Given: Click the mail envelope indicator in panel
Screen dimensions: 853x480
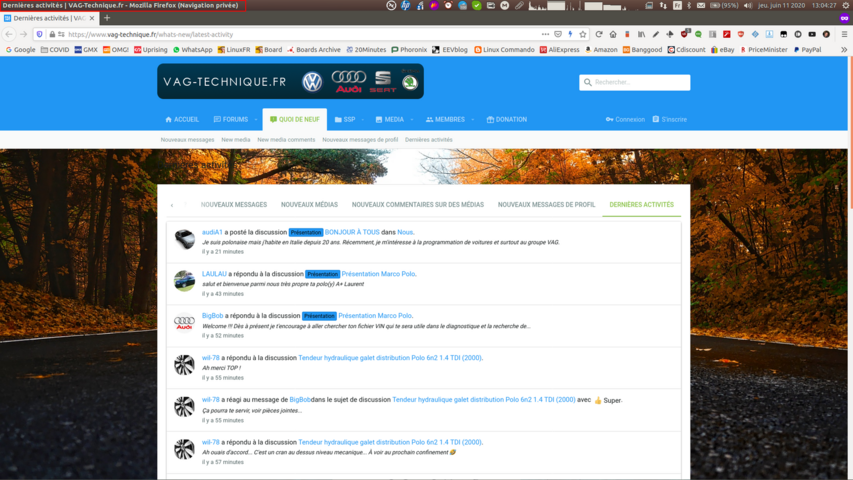Looking at the screenshot, I should click(x=701, y=5).
